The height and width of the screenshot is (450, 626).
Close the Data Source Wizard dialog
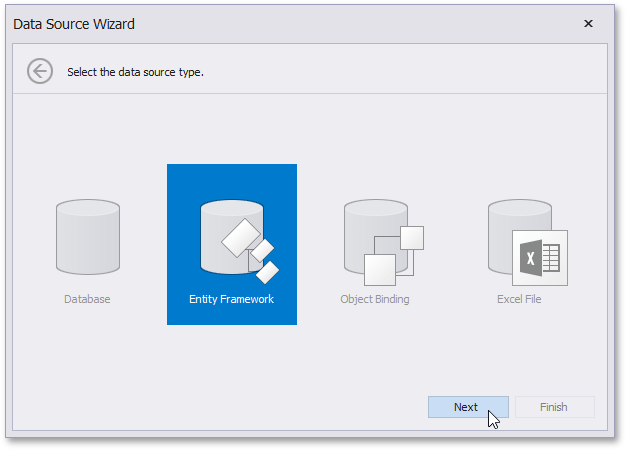(x=588, y=23)
